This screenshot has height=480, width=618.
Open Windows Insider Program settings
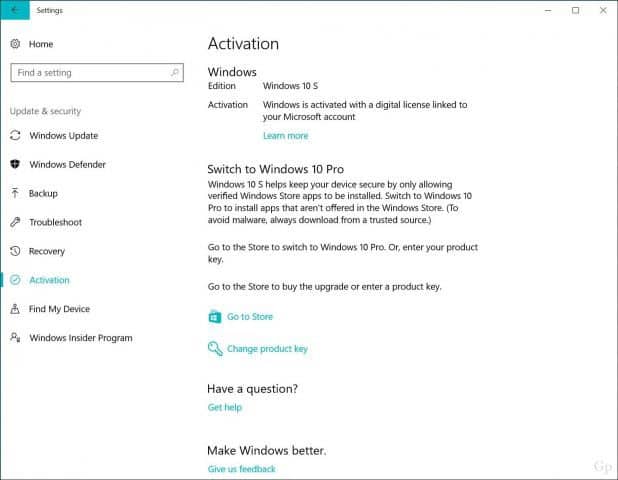(x=81, y=338)
